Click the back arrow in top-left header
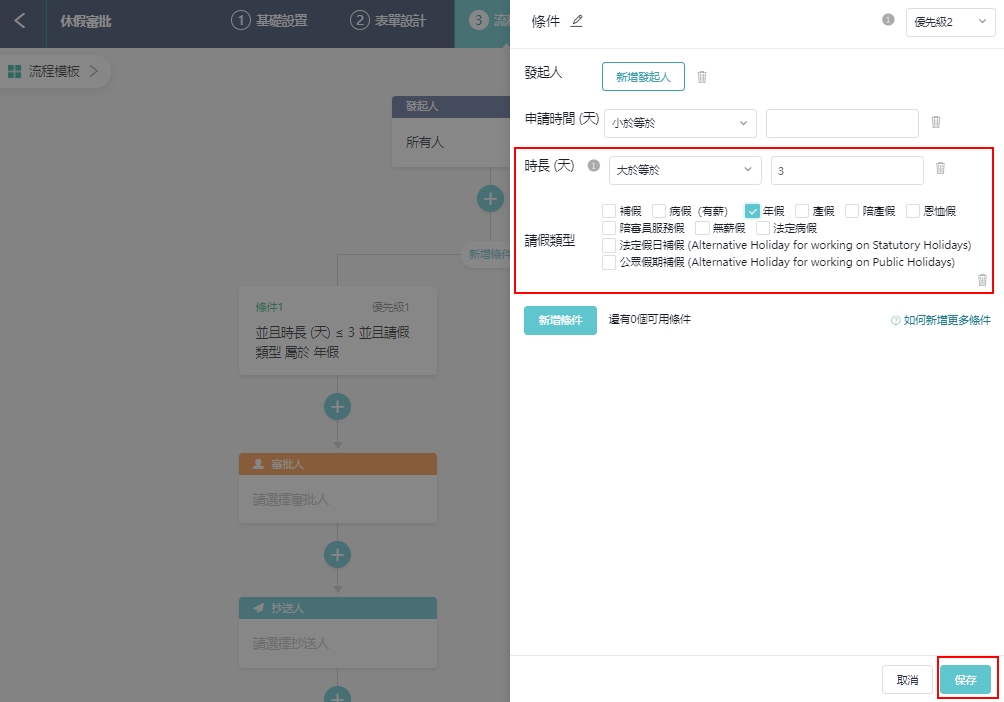The height and width of the screenshot is (702, 1004). [21, 20]
